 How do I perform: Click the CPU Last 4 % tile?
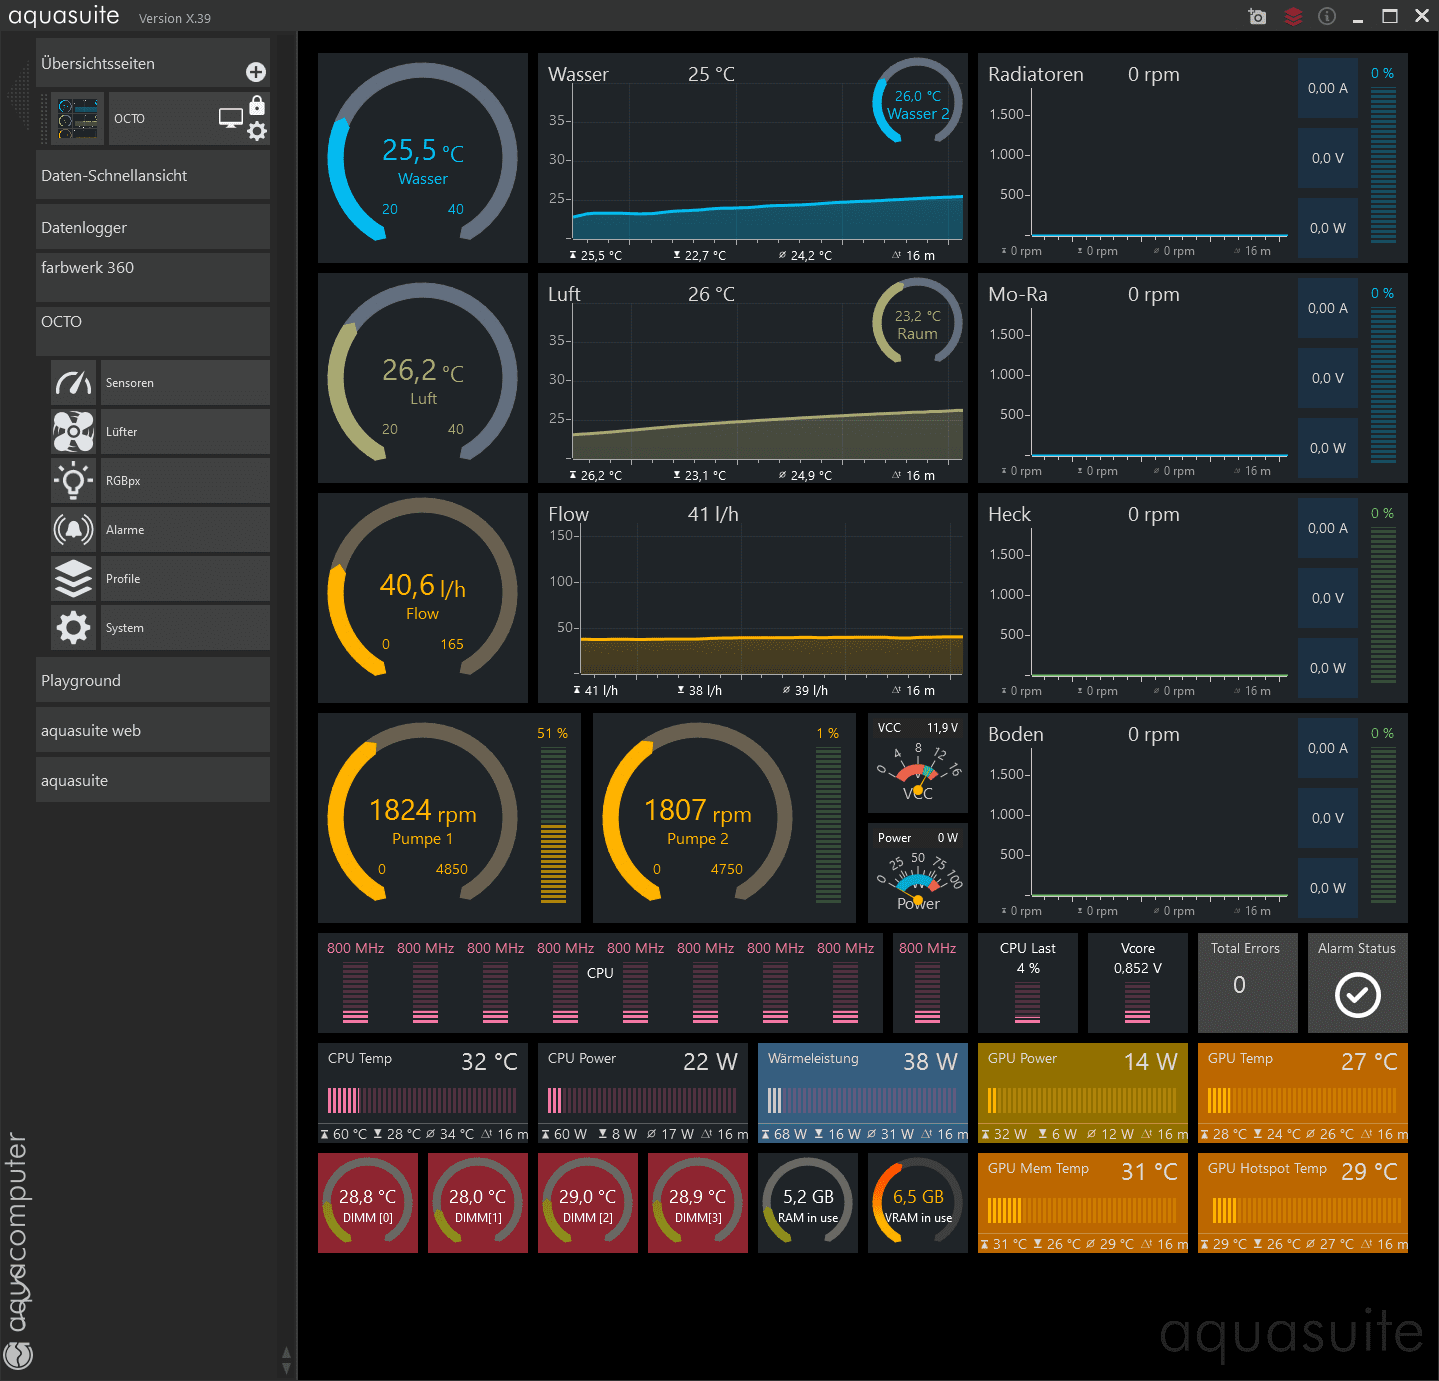(1028, 983)
